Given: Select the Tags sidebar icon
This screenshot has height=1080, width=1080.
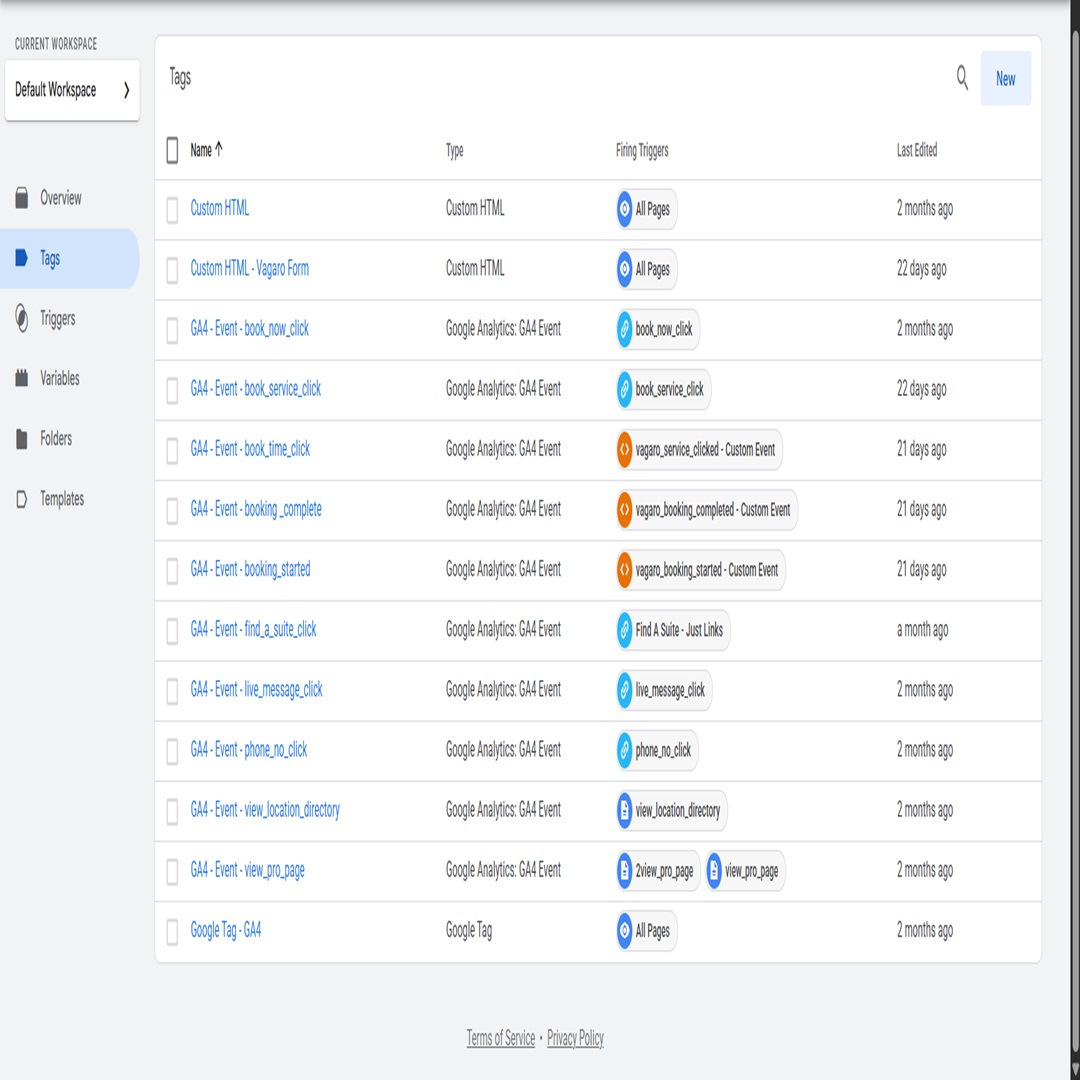Looking at the screenshot, I should pos(21,258).
